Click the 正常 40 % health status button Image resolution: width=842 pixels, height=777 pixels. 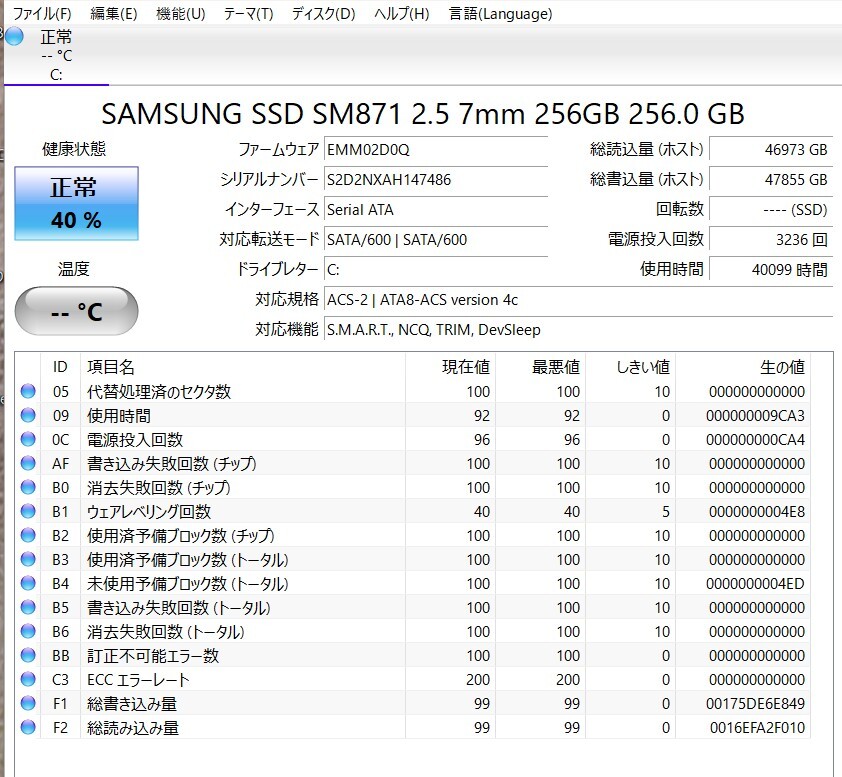pos(76,203)
